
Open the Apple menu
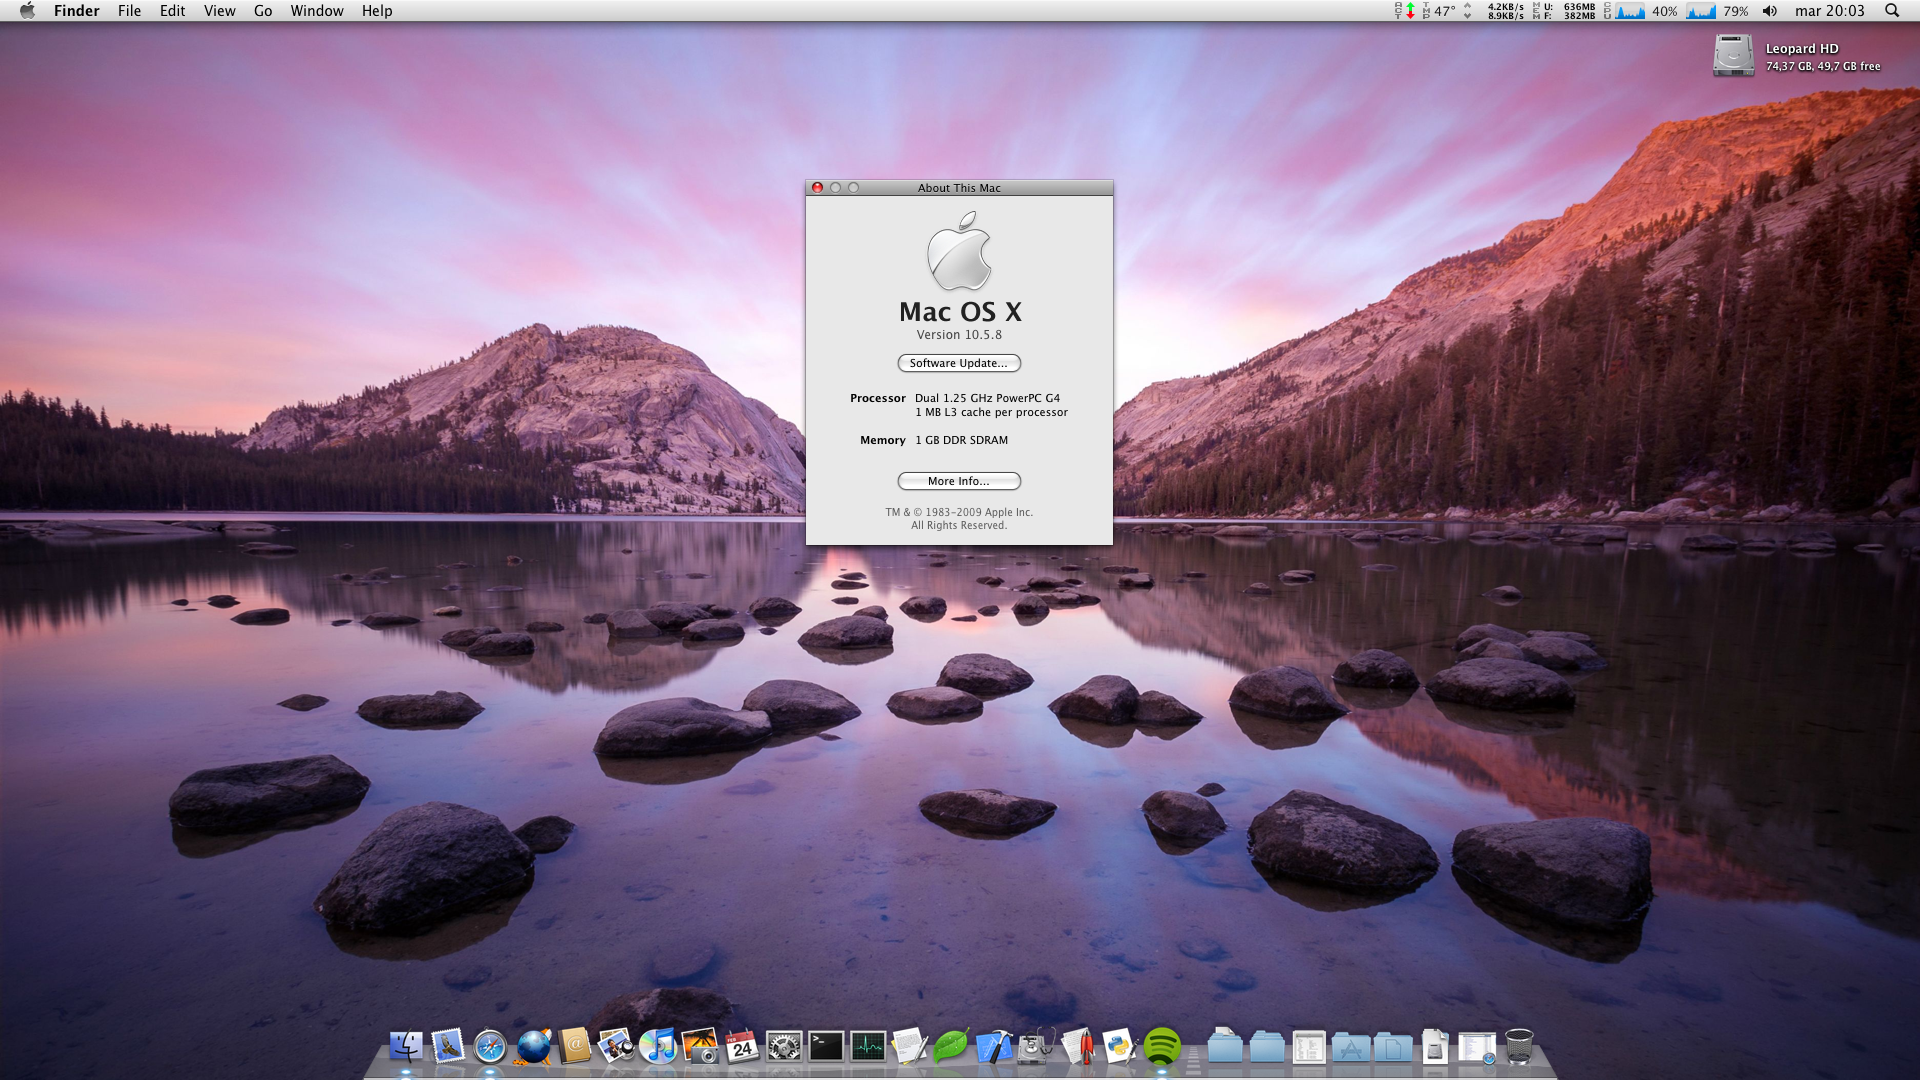27,11
